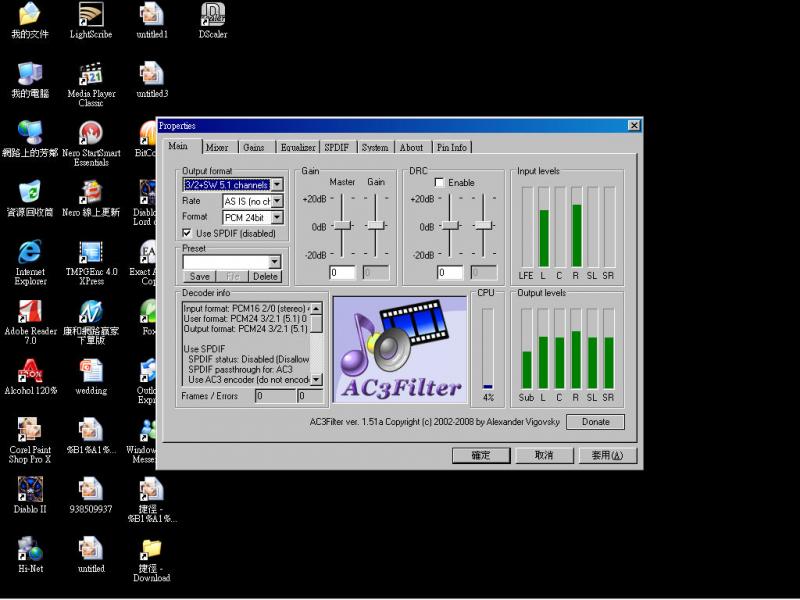Open the Mixer tab
The height and width of the screenshot is (600, 800).
click(217, 148)
